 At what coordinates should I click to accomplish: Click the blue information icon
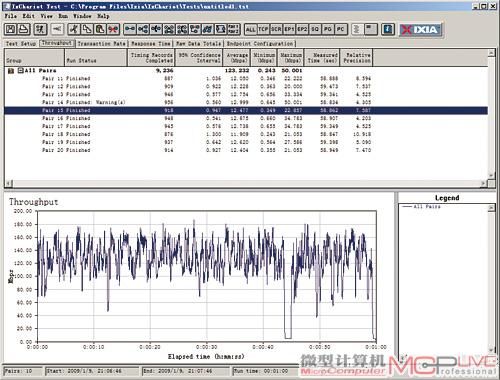[388, 29]
